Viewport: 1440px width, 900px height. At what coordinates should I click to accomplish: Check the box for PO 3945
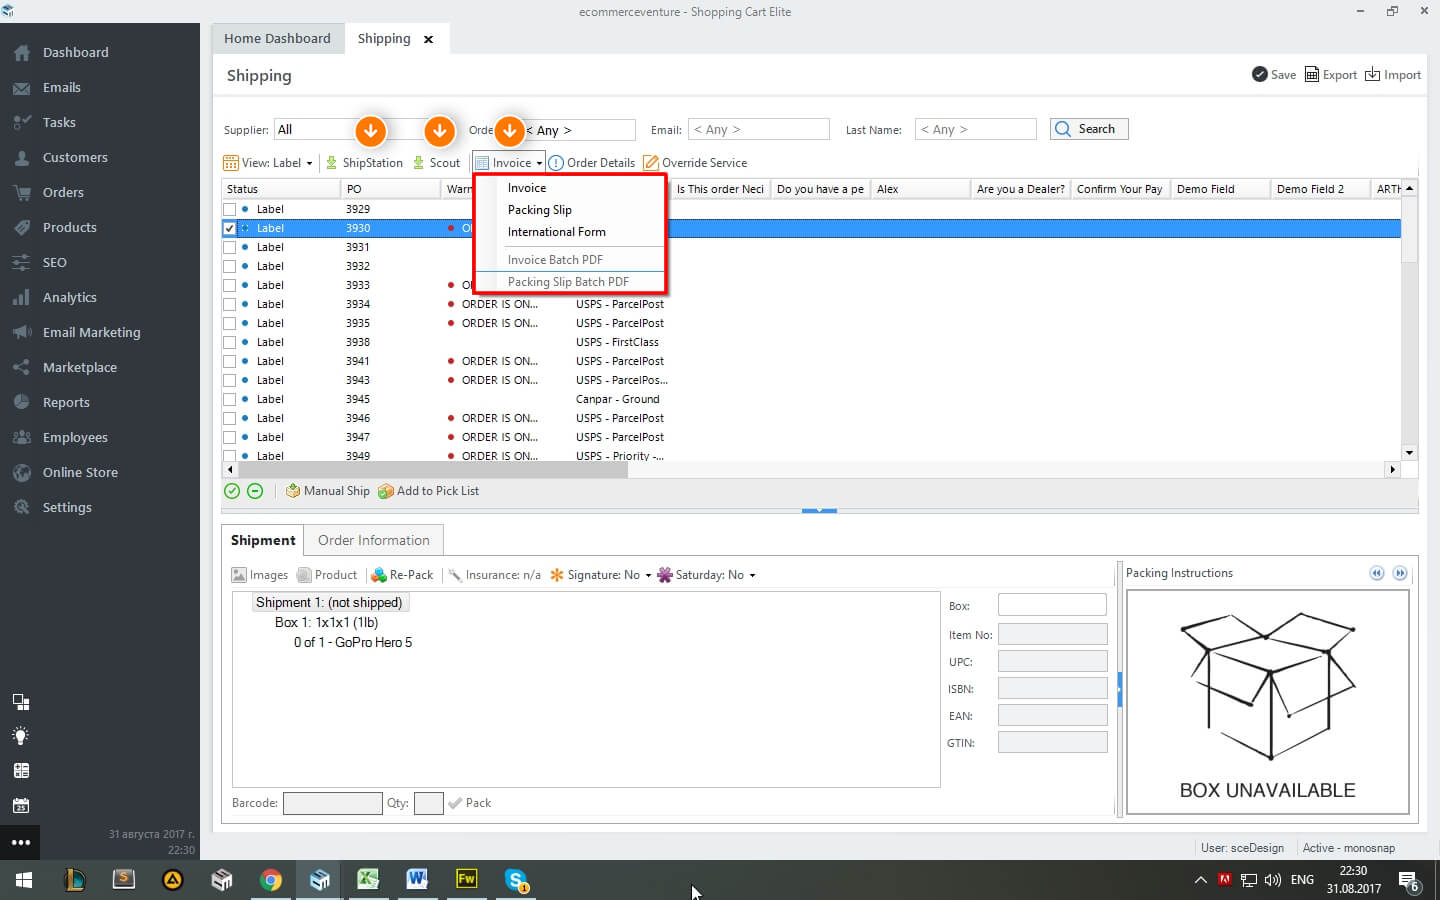click(x=230, y=400)
